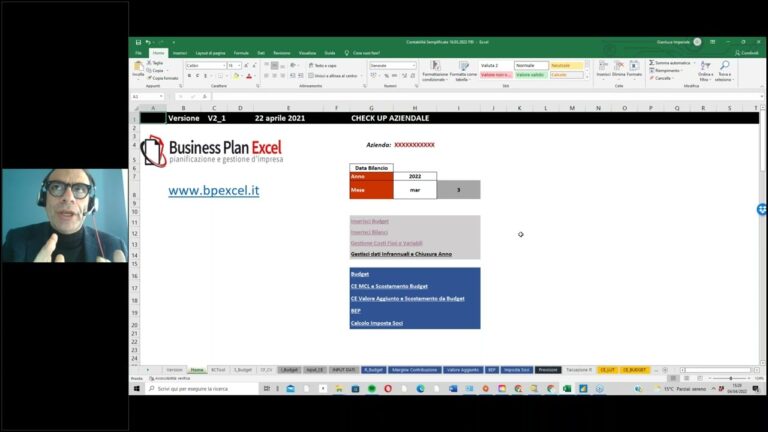Click the Name Box showing A1

tap(146, 96)
